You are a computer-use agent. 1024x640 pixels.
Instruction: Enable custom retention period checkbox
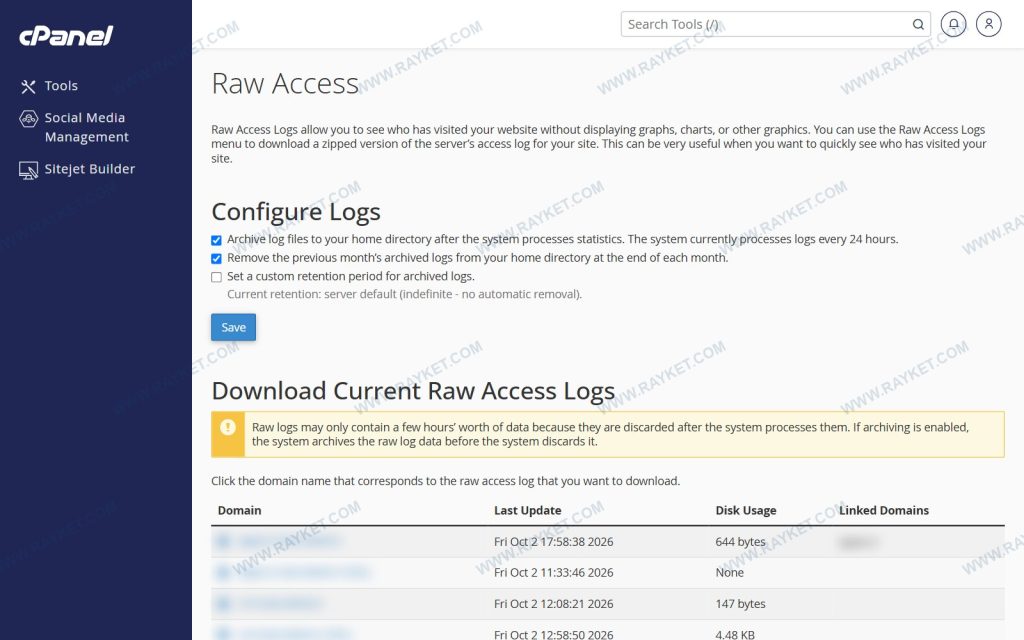click(x=217, y=277)
